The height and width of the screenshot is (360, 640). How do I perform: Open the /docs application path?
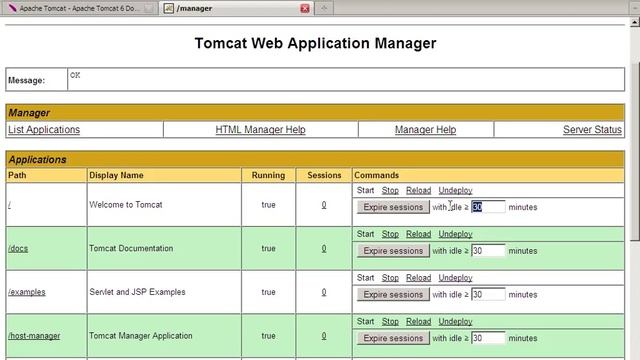pos(18,249)
